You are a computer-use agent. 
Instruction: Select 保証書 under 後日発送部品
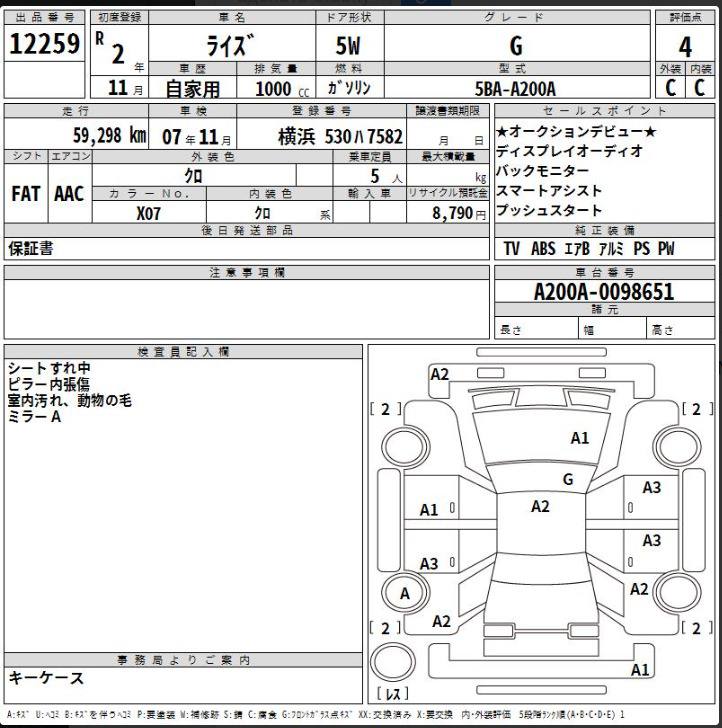point(31,249)
